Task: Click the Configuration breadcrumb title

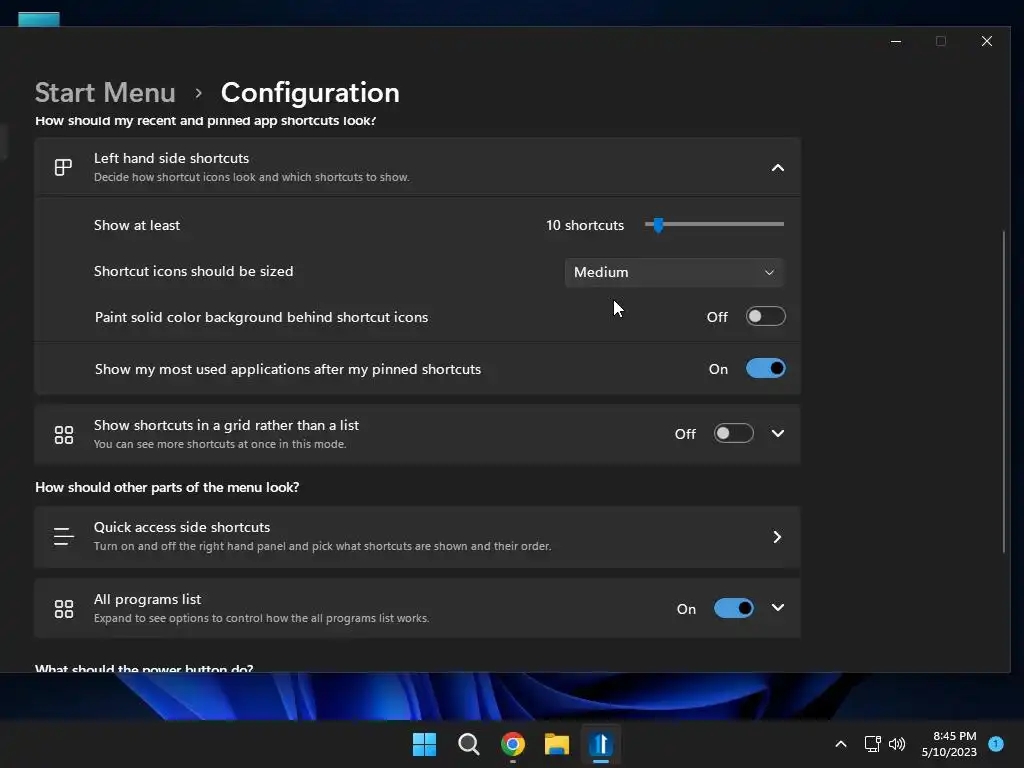Action: coord(310,93)
